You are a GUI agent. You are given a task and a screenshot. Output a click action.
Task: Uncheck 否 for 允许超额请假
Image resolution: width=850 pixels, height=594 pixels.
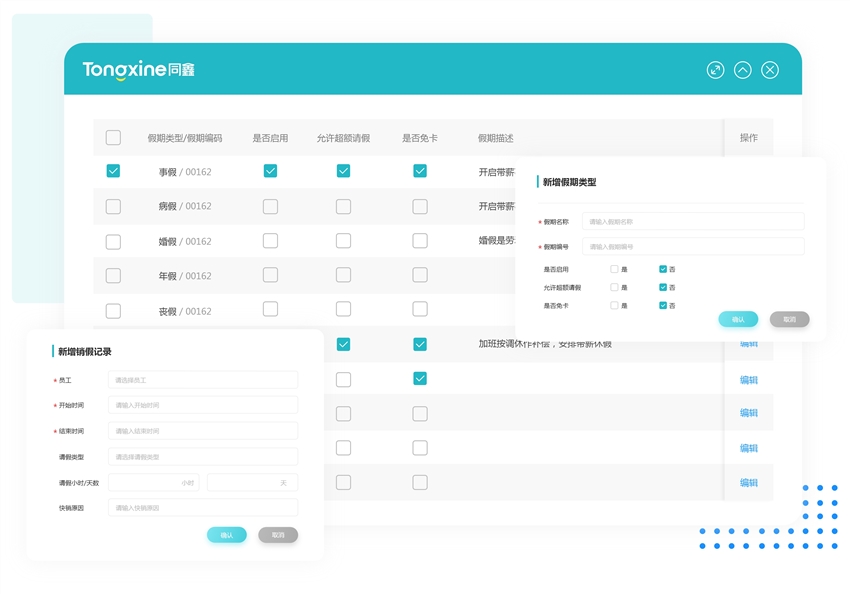663,287
